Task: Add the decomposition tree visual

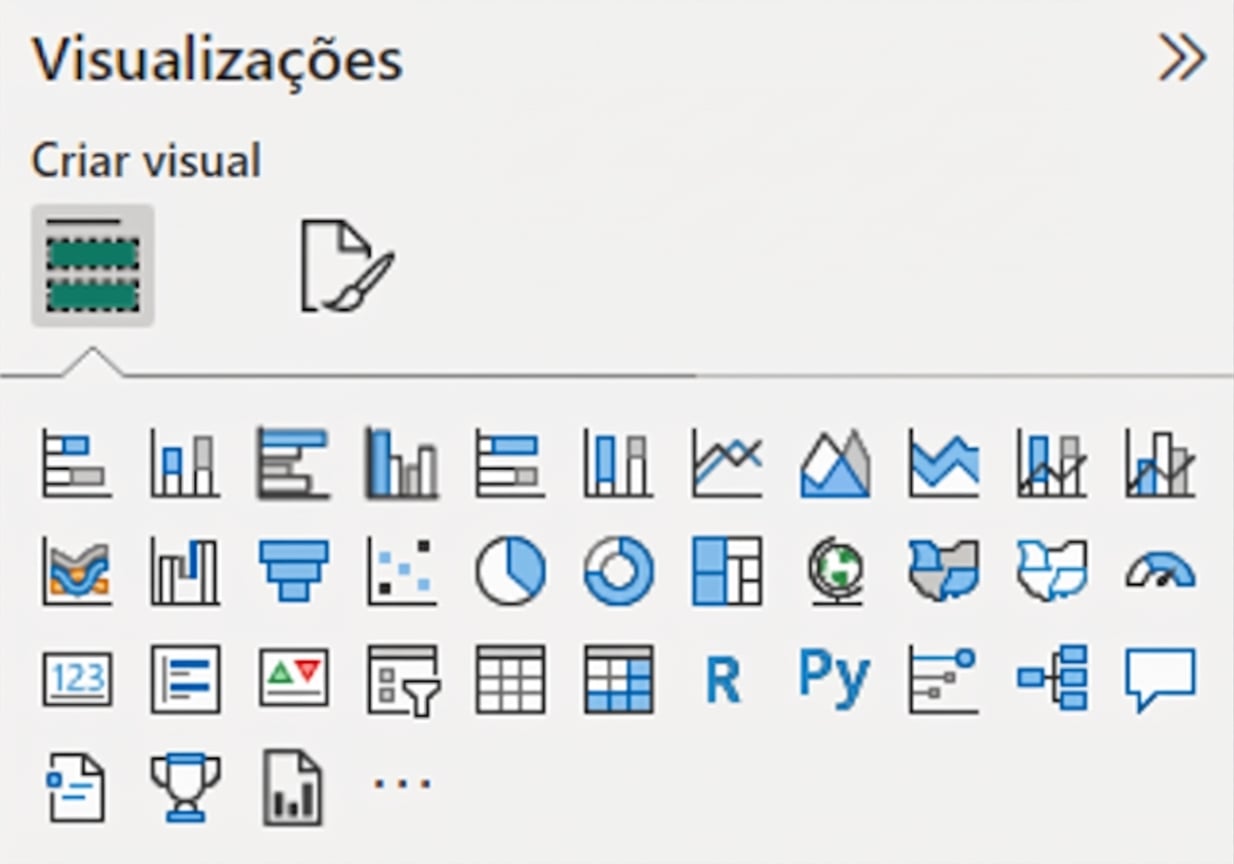Action: 1052,680
